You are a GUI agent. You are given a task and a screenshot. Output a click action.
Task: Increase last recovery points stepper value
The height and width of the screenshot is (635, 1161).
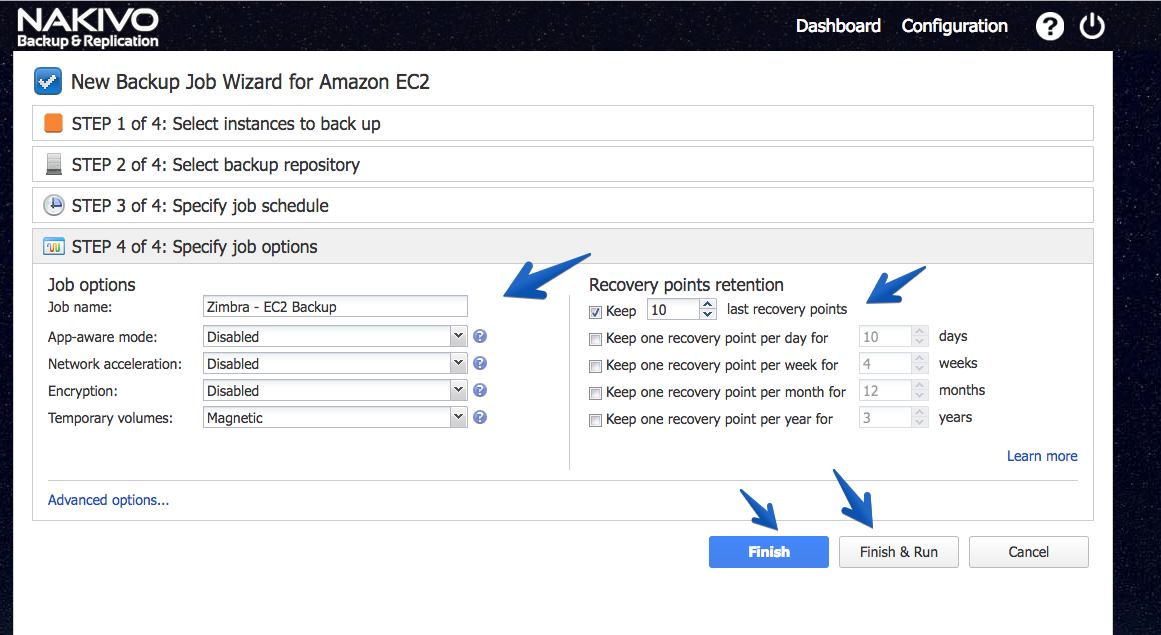708,304
